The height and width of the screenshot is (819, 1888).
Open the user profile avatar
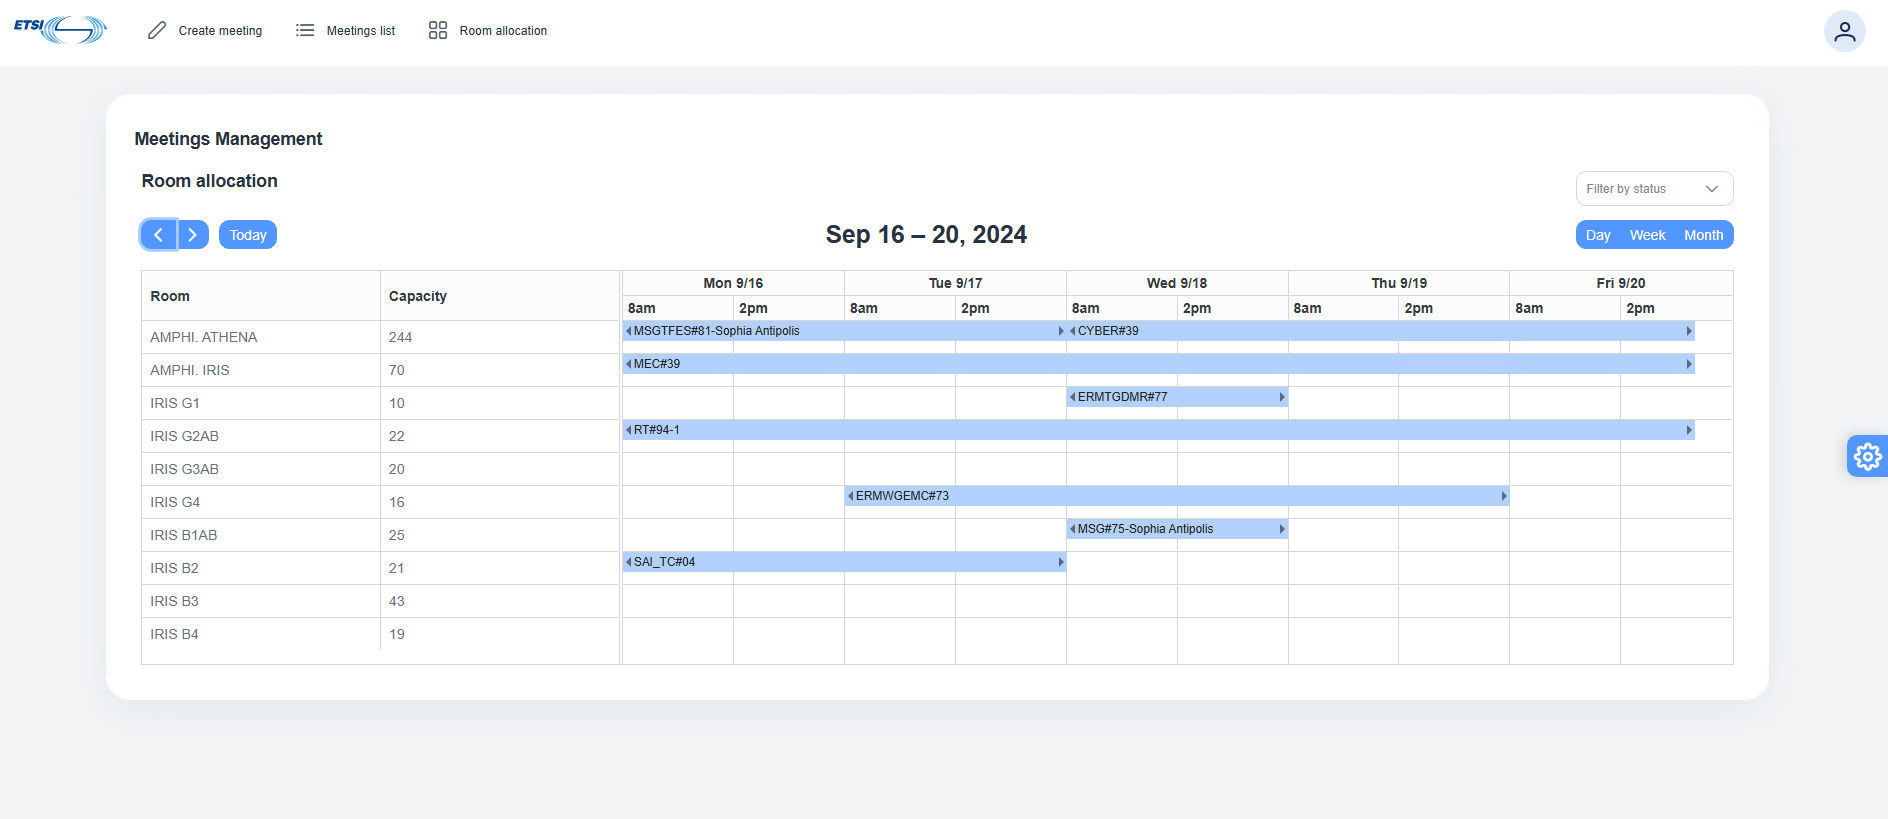[x=1844, y=31]
